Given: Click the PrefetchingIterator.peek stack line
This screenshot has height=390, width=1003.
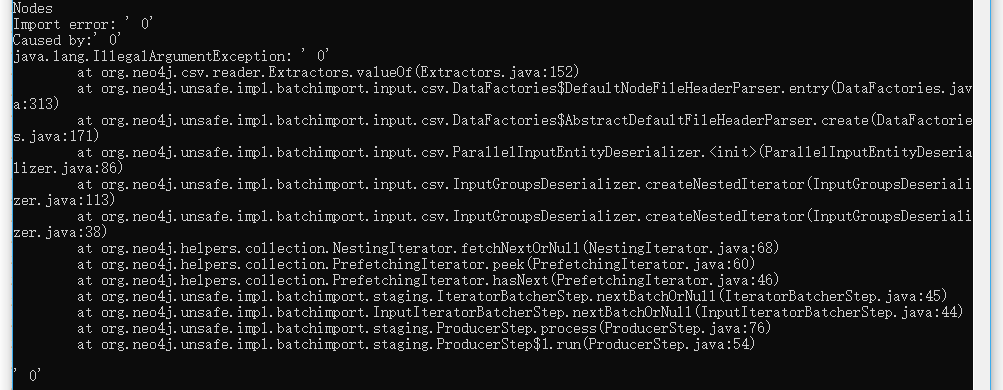Looking at the screenshot, I should 416,264.
